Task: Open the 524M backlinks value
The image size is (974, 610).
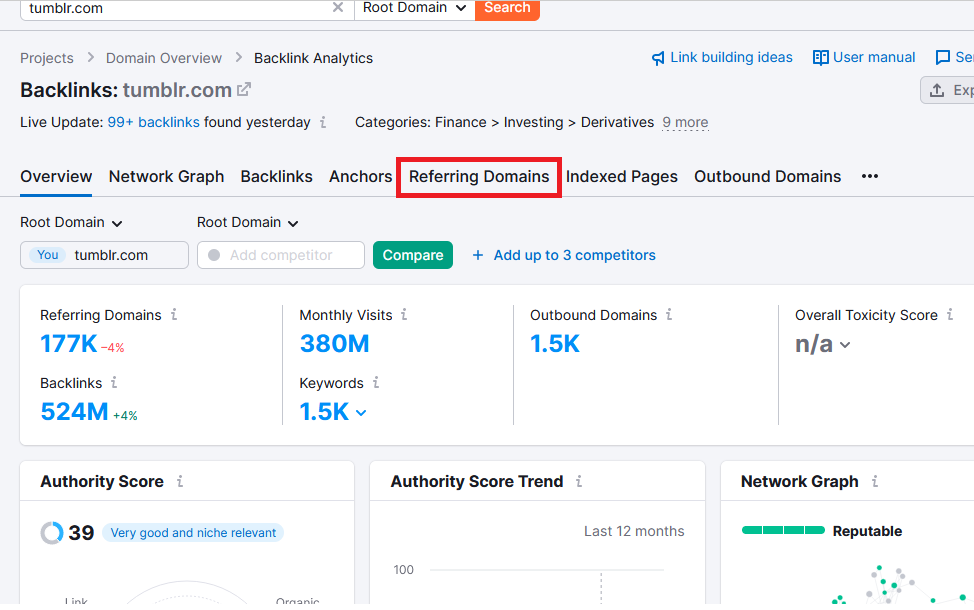Action: pos(74,412)
